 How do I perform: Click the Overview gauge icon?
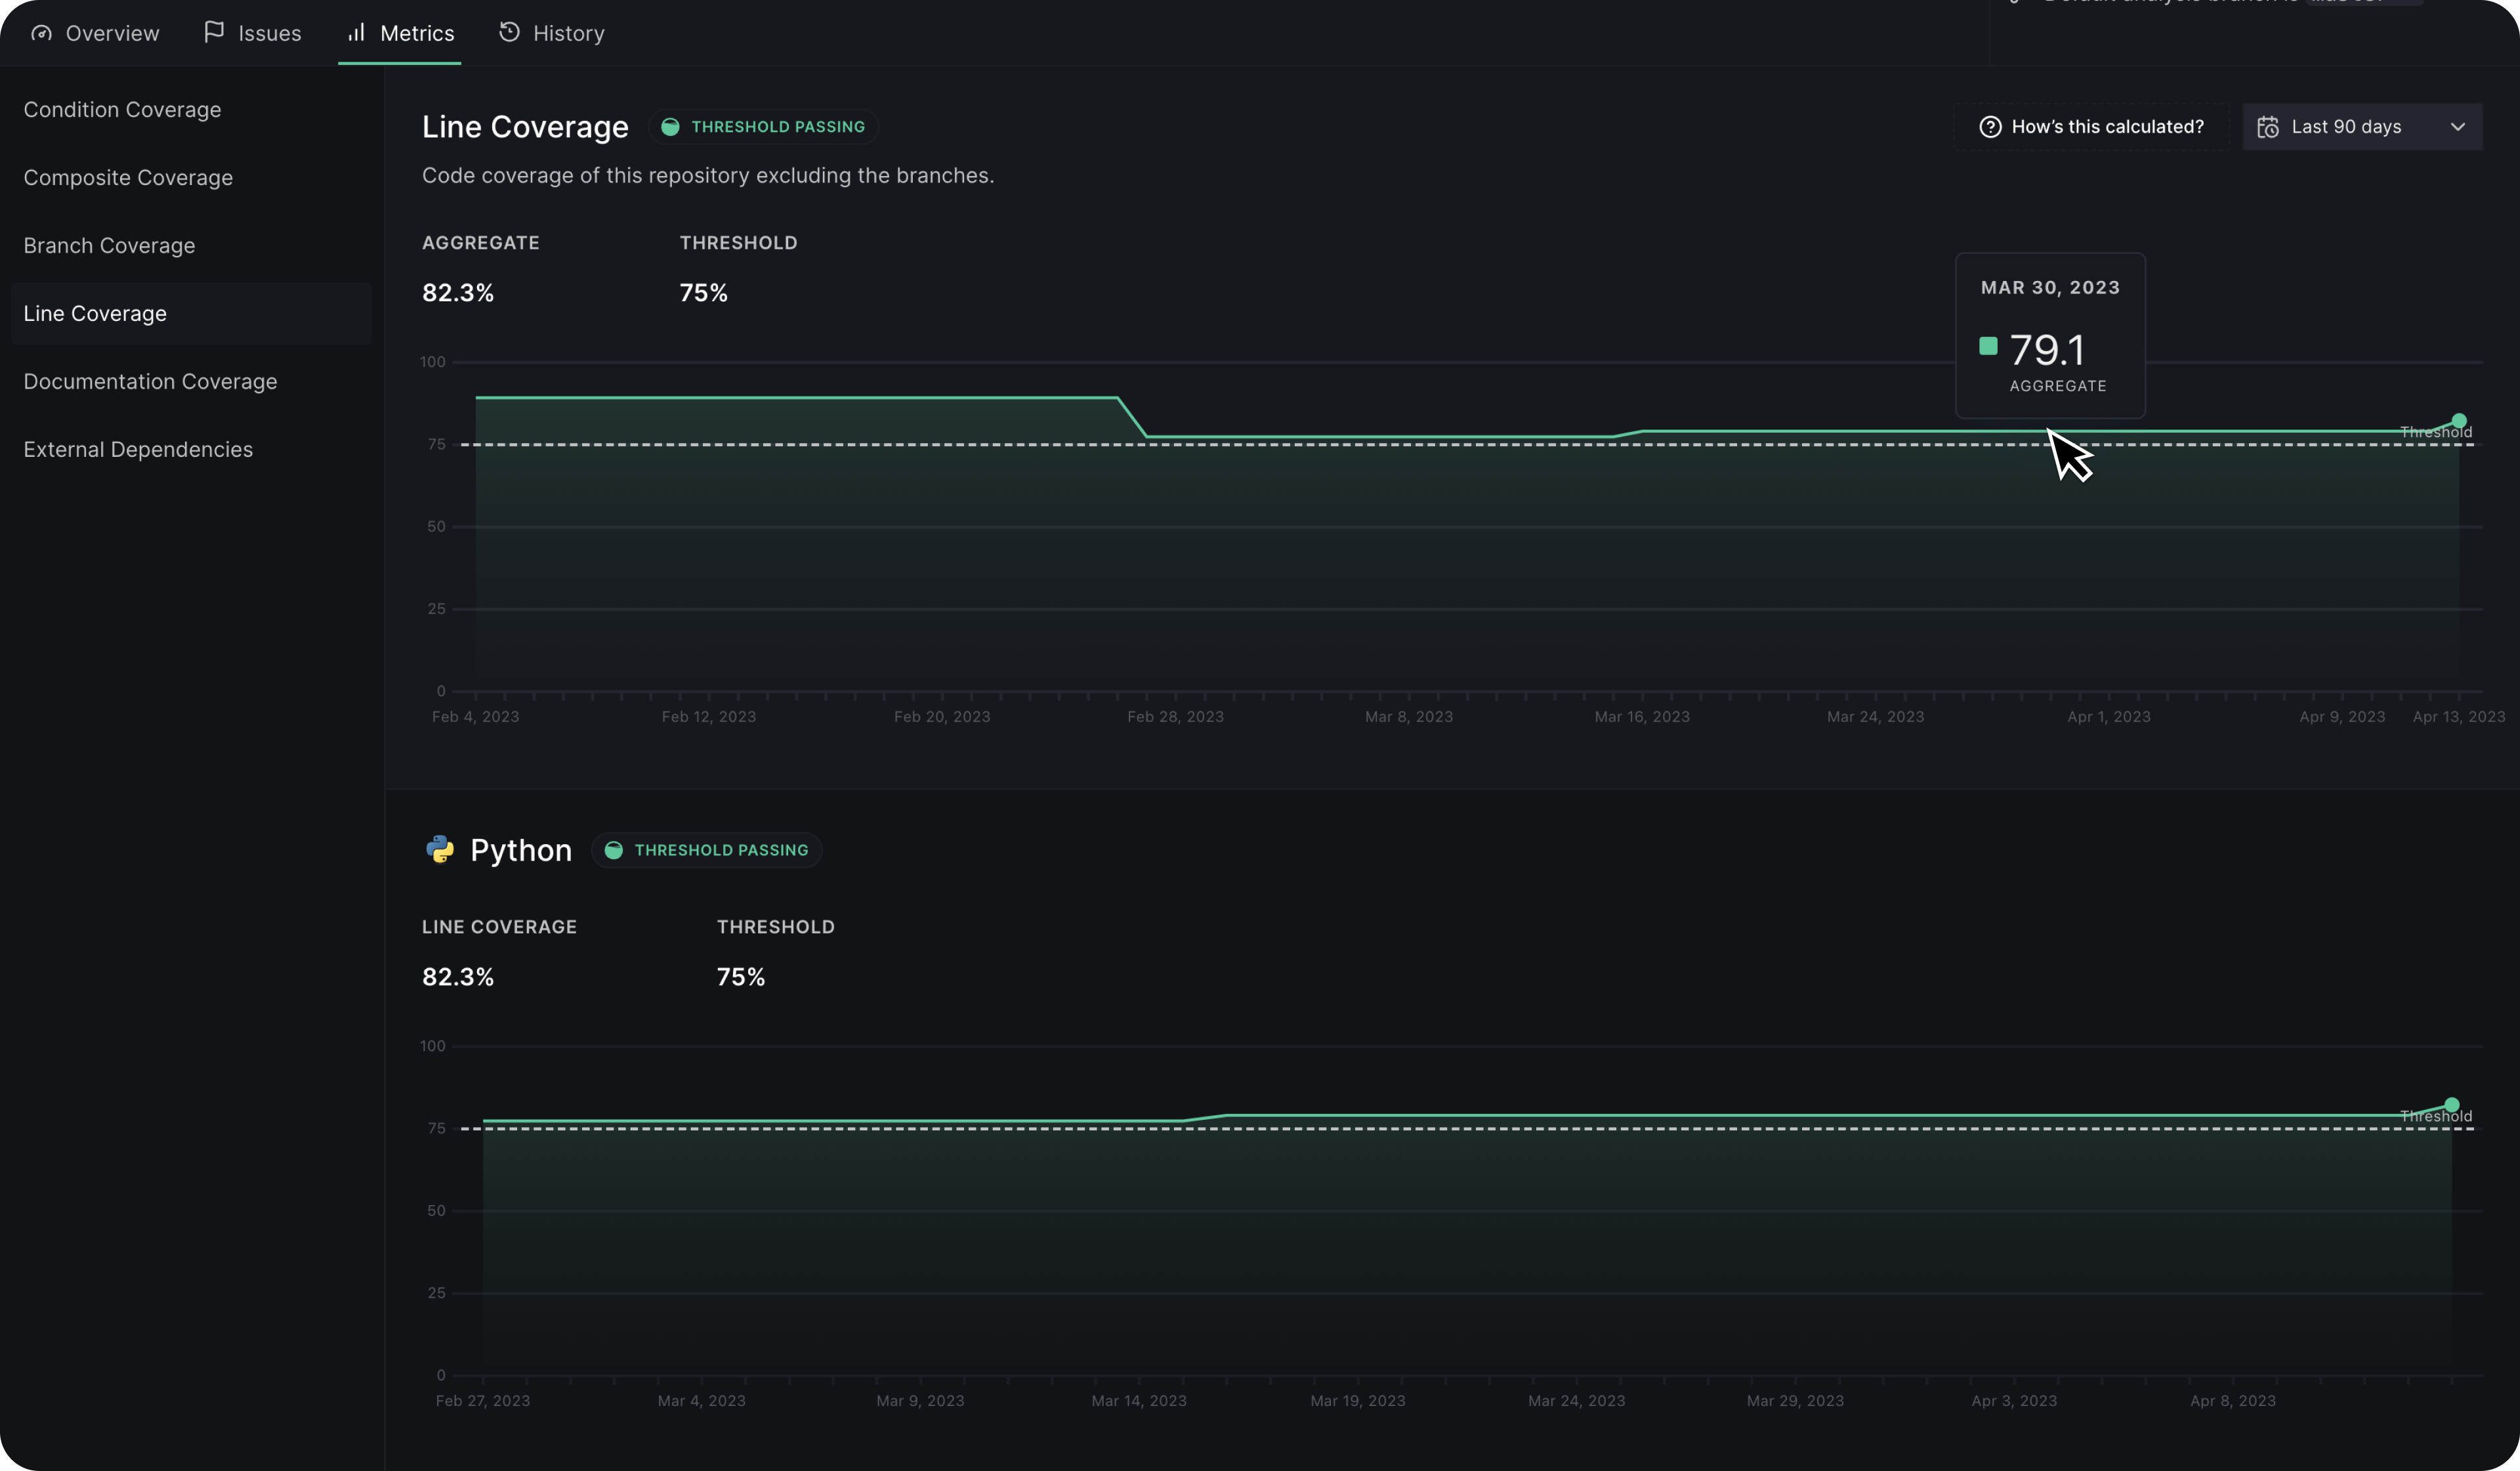[41, 33]
